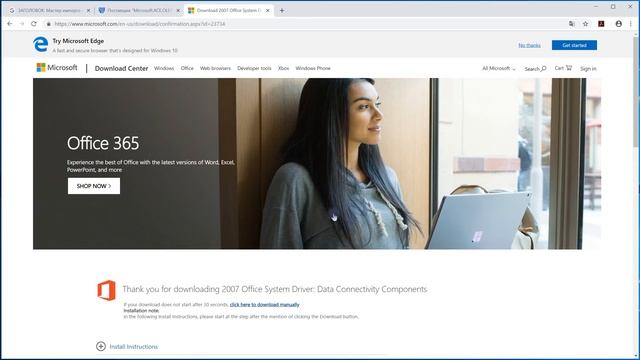Image resolution: width=640 pixels, height=360 pixels.
Task: Open the shopping Cart
Action: pyautogui.click(x=563, y=68)
